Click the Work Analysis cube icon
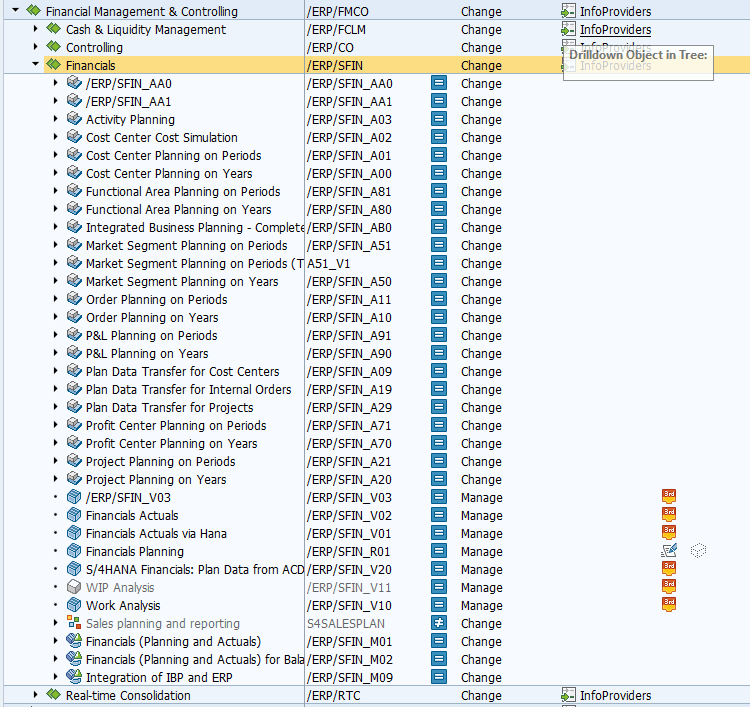The height and width of the screenshot is (707, 750). point(74,605)
